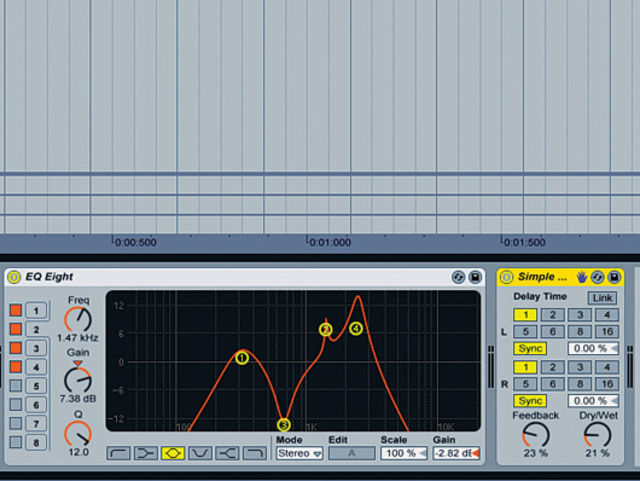Click the Scale field showing 100 %

point(404,454)
